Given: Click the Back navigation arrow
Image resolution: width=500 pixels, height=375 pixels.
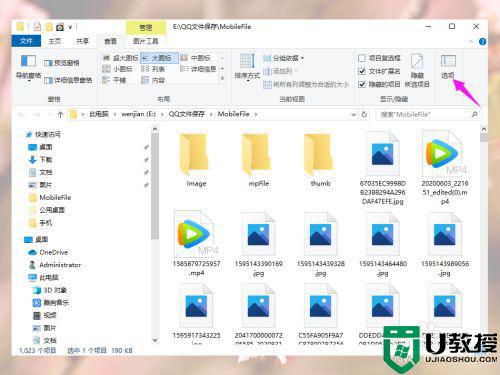Looking at the screenshot, I should pos(22,115).
